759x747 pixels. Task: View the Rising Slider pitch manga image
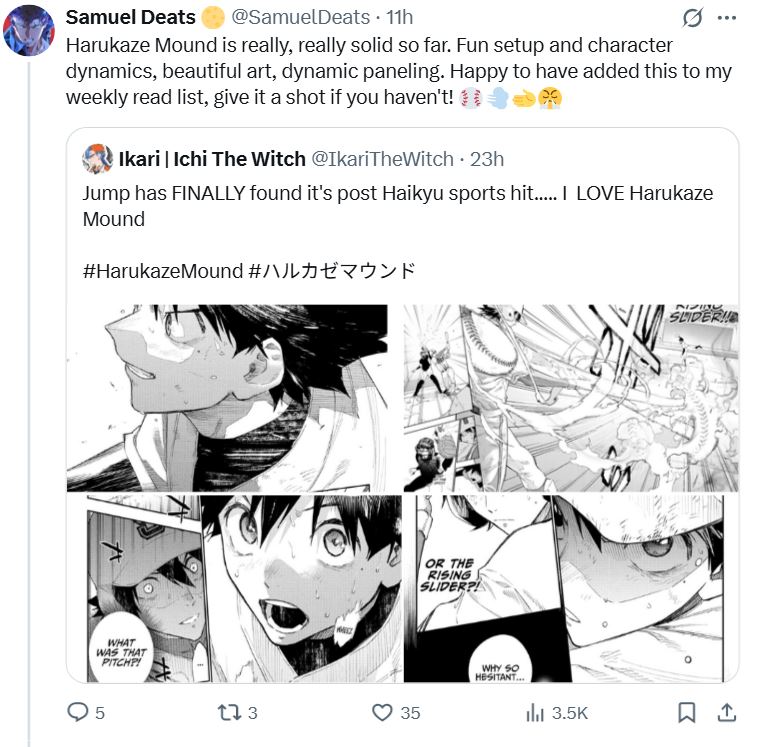coord(571,398)
